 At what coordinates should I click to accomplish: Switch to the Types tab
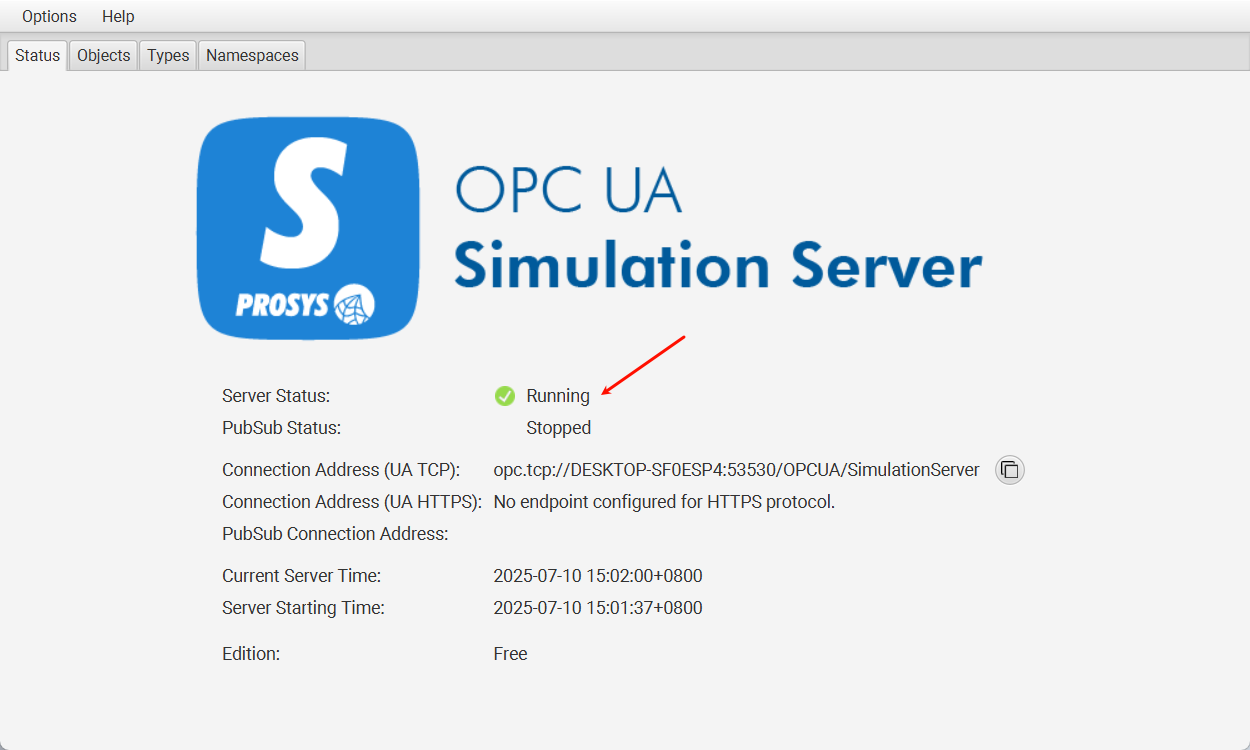(x=168, y=55)
